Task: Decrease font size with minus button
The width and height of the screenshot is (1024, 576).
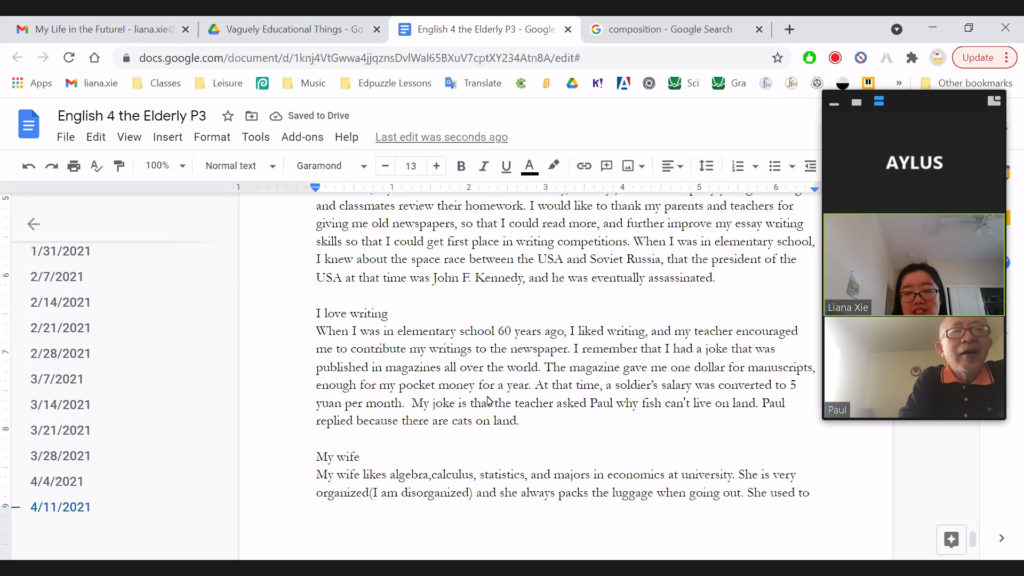Action: pyautogui.click(x=385, y=166)
